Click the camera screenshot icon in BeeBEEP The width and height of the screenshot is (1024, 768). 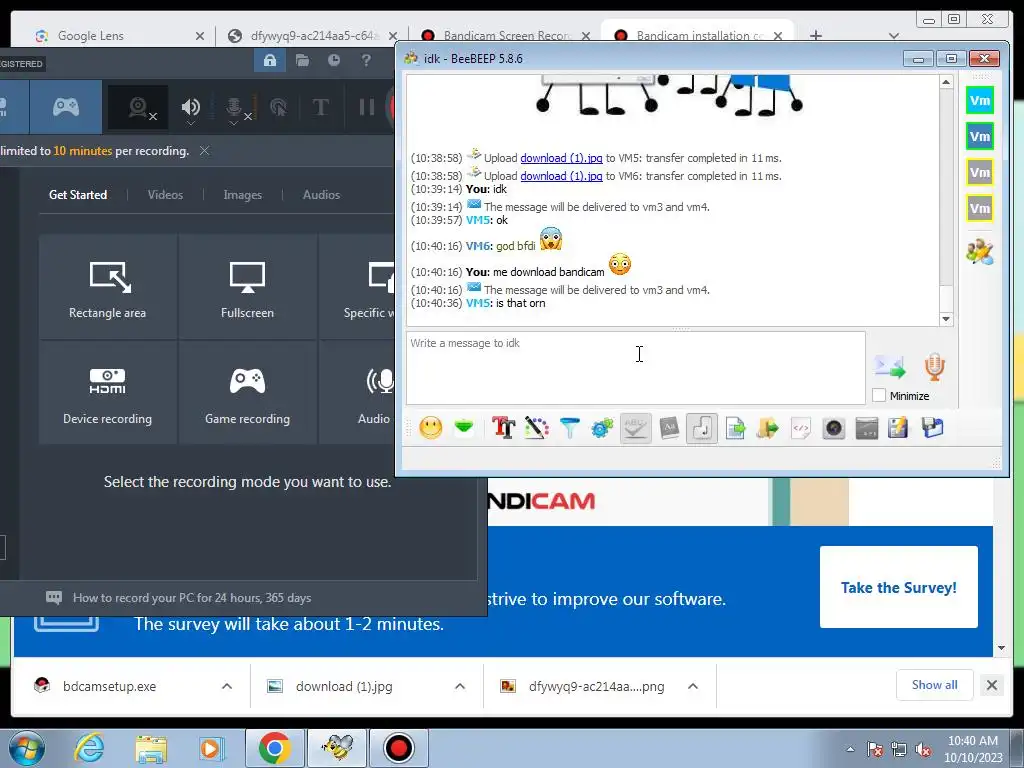click(x=834, y=428)
